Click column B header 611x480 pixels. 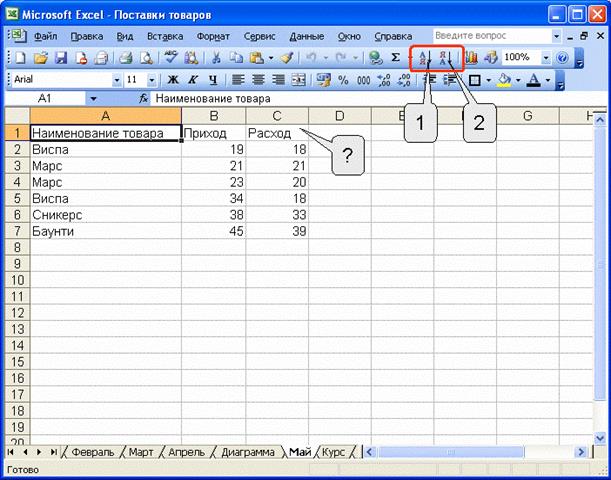213,116
